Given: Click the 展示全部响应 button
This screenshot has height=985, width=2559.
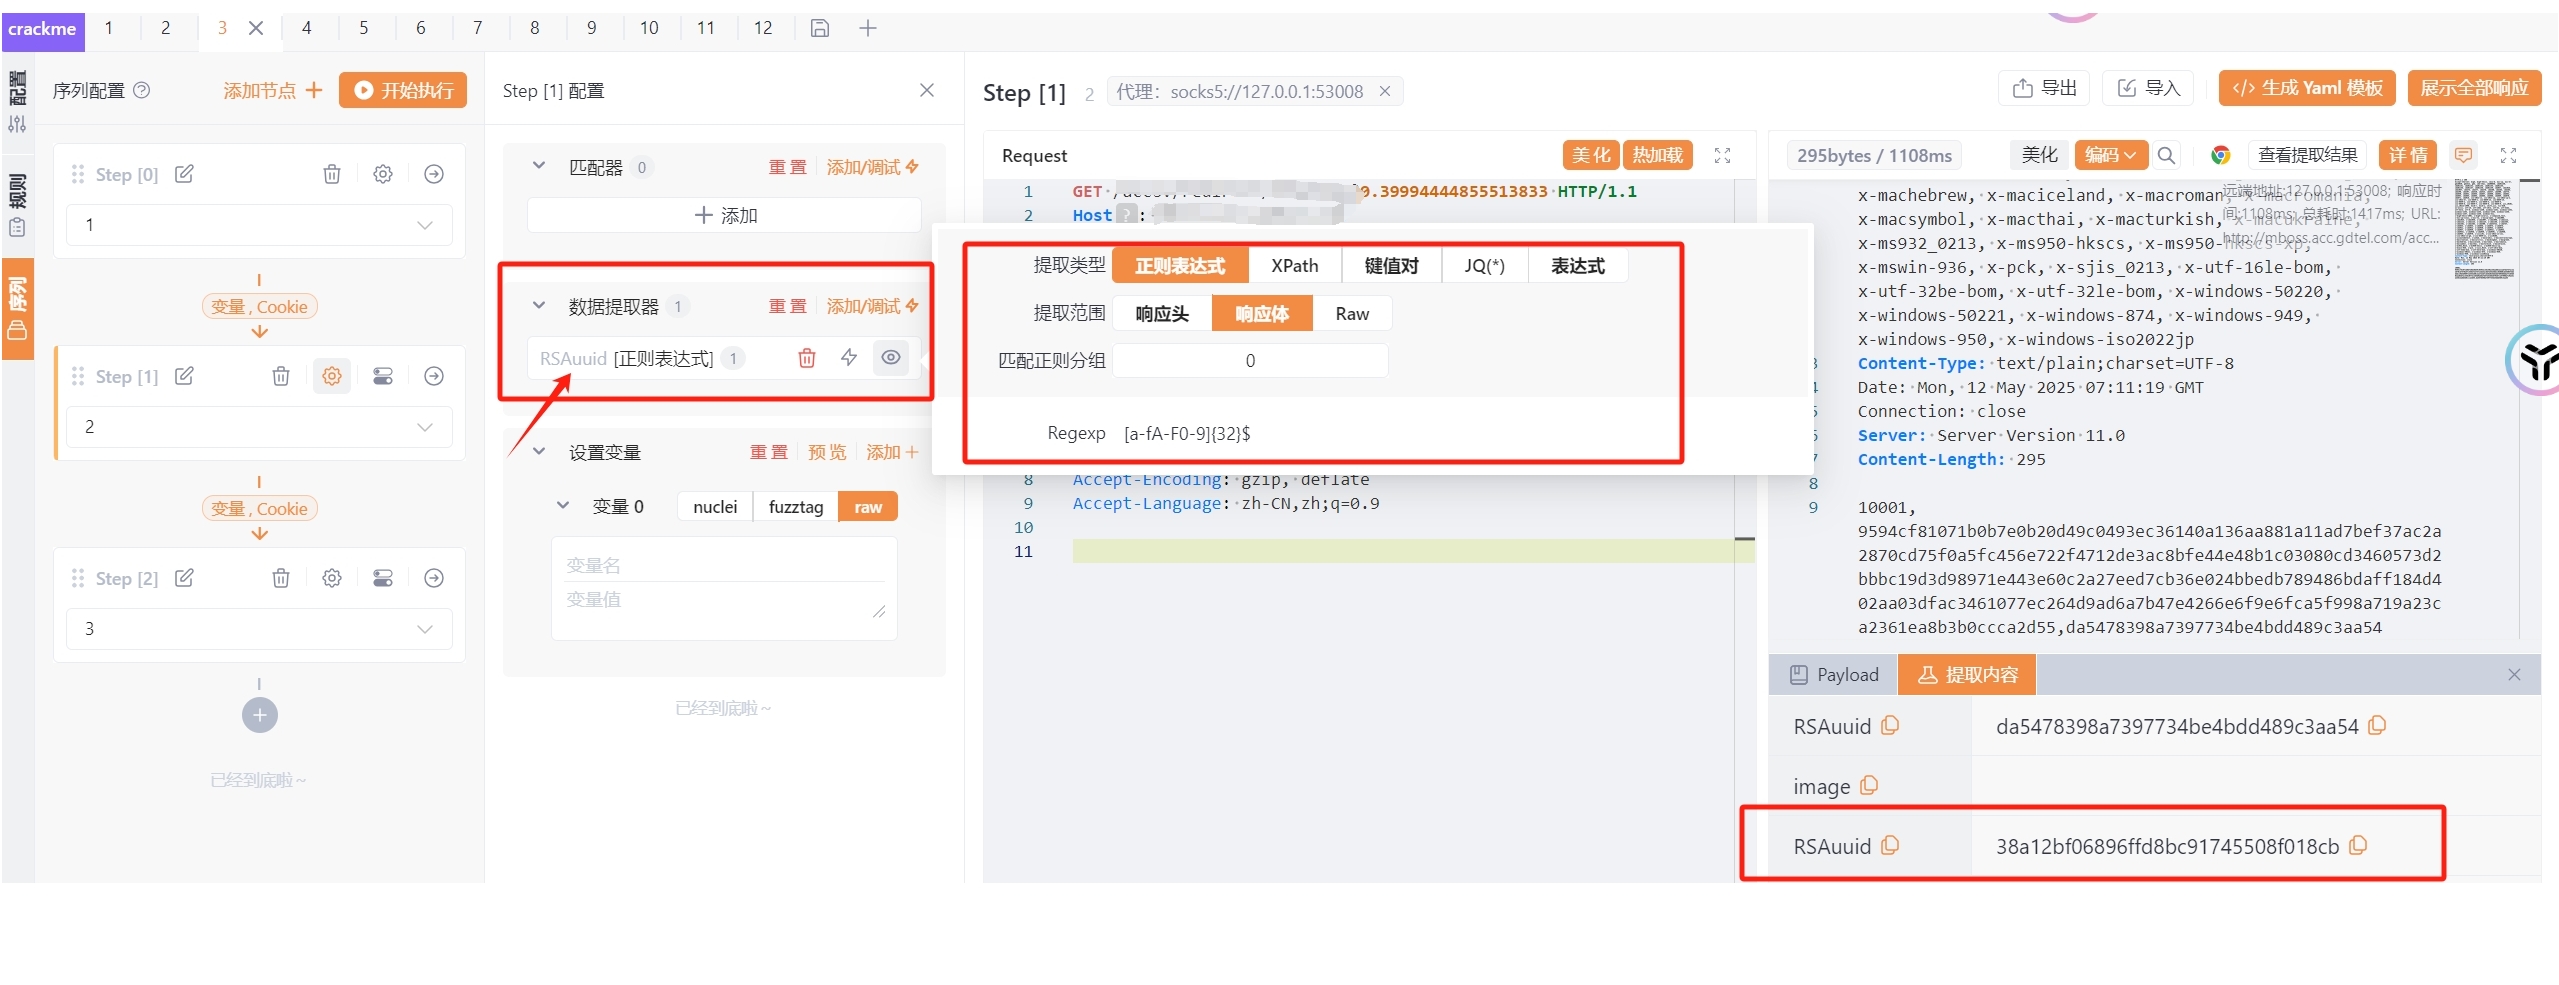Looking at the screenshot, I should pos(2474,88).
